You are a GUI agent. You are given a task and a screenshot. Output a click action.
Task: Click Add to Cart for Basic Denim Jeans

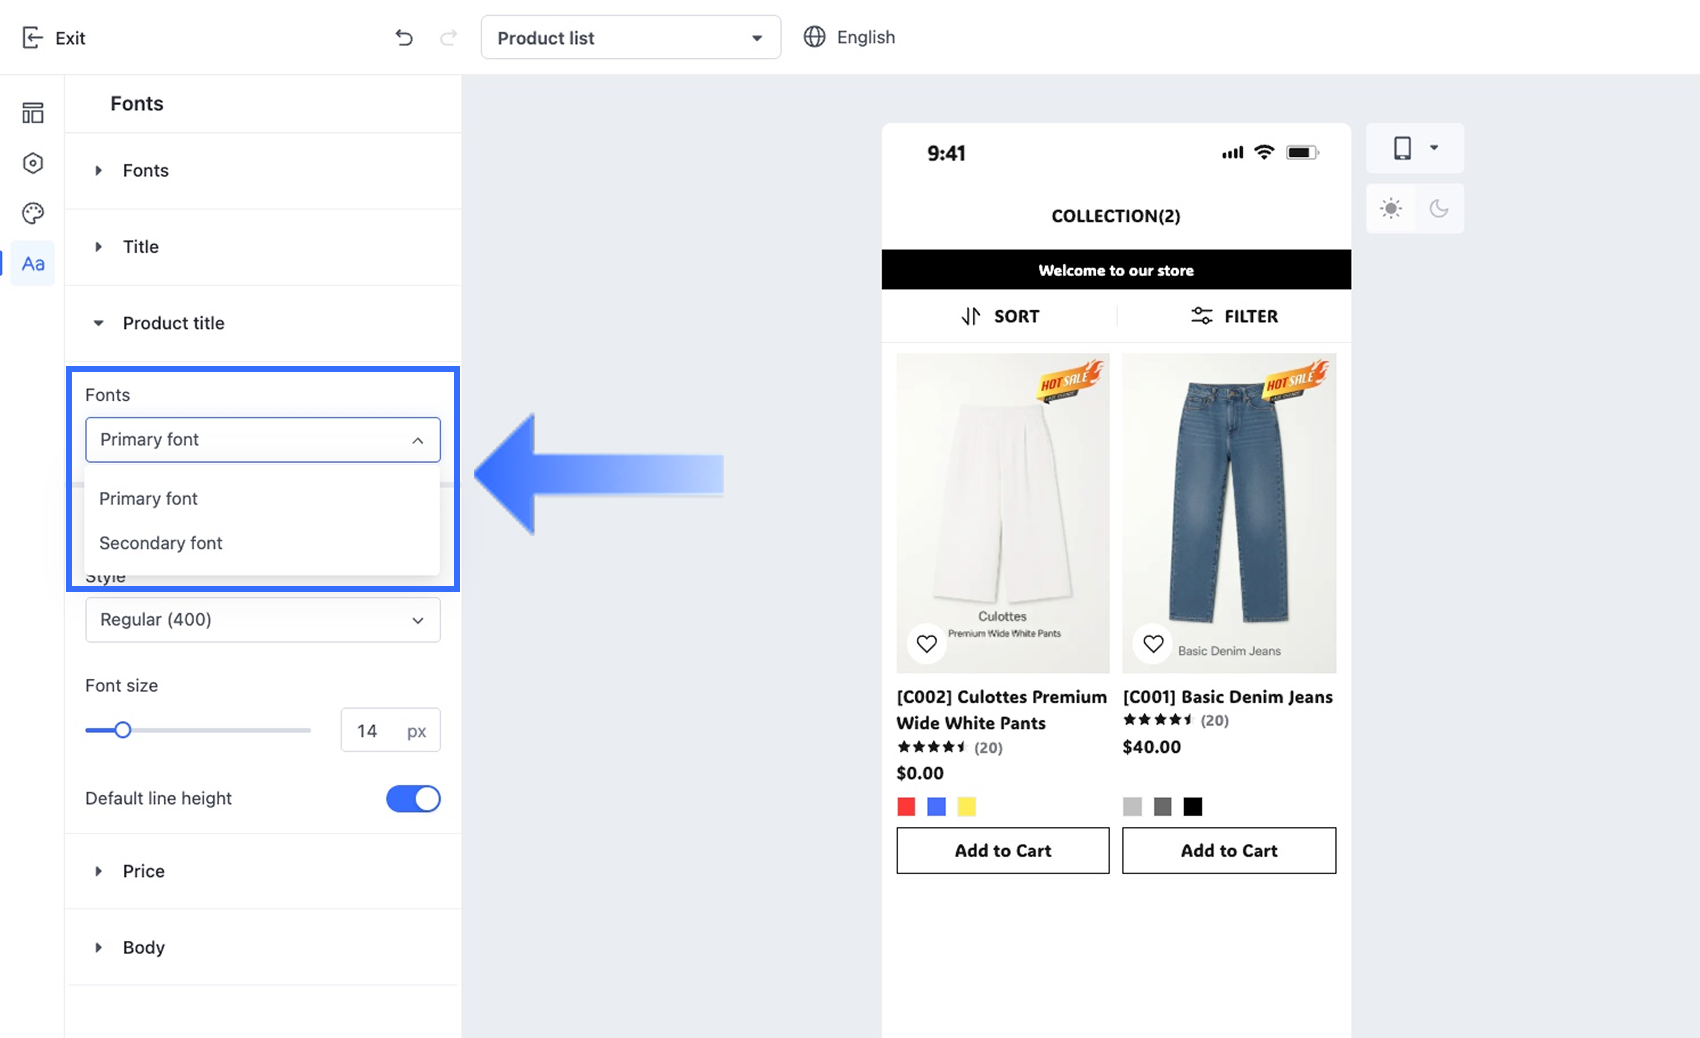coord(1228,851)
